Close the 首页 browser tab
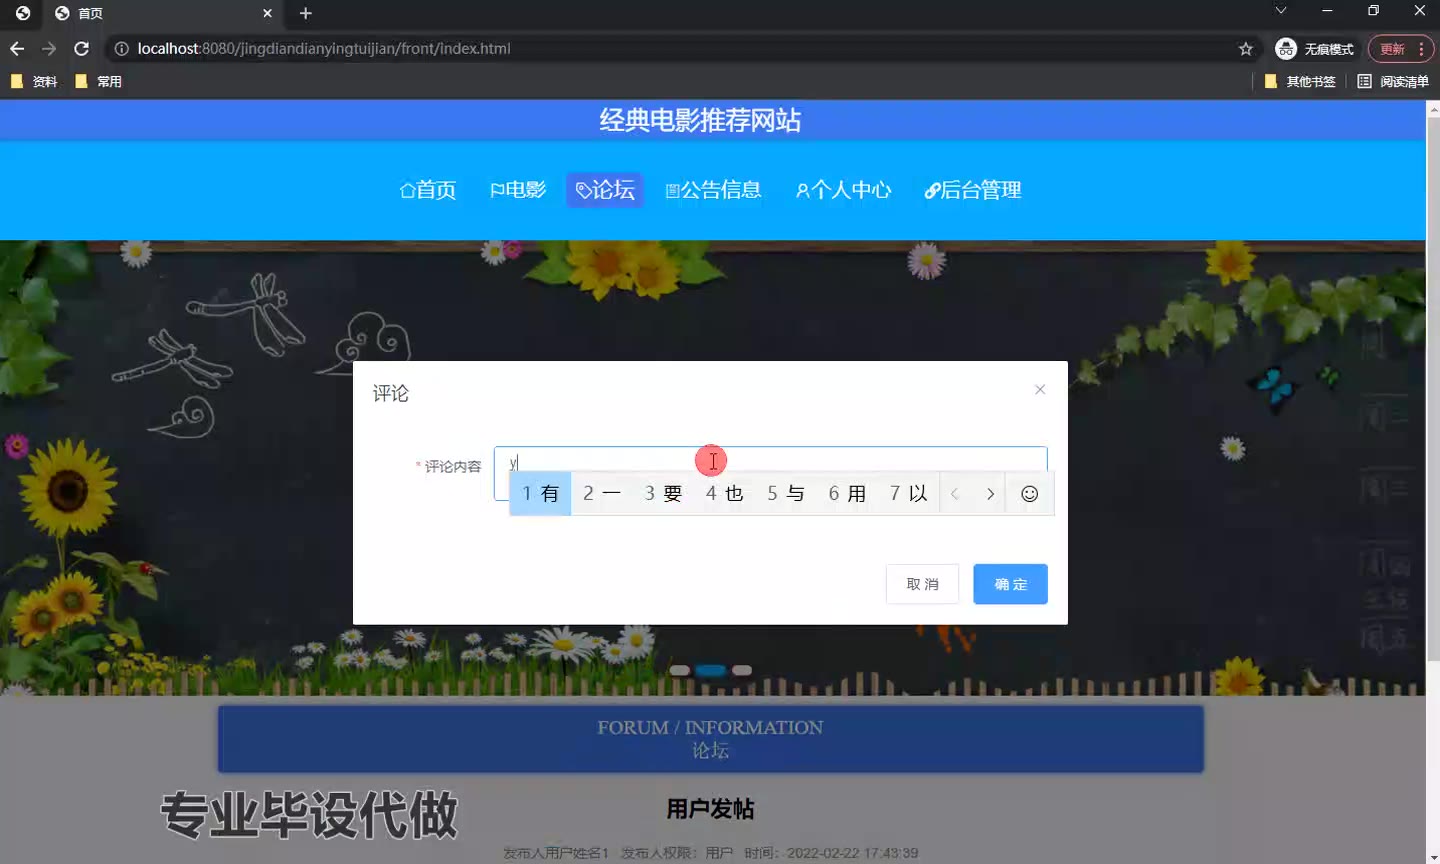The image size is (1440, 864). tap(267, 13)
